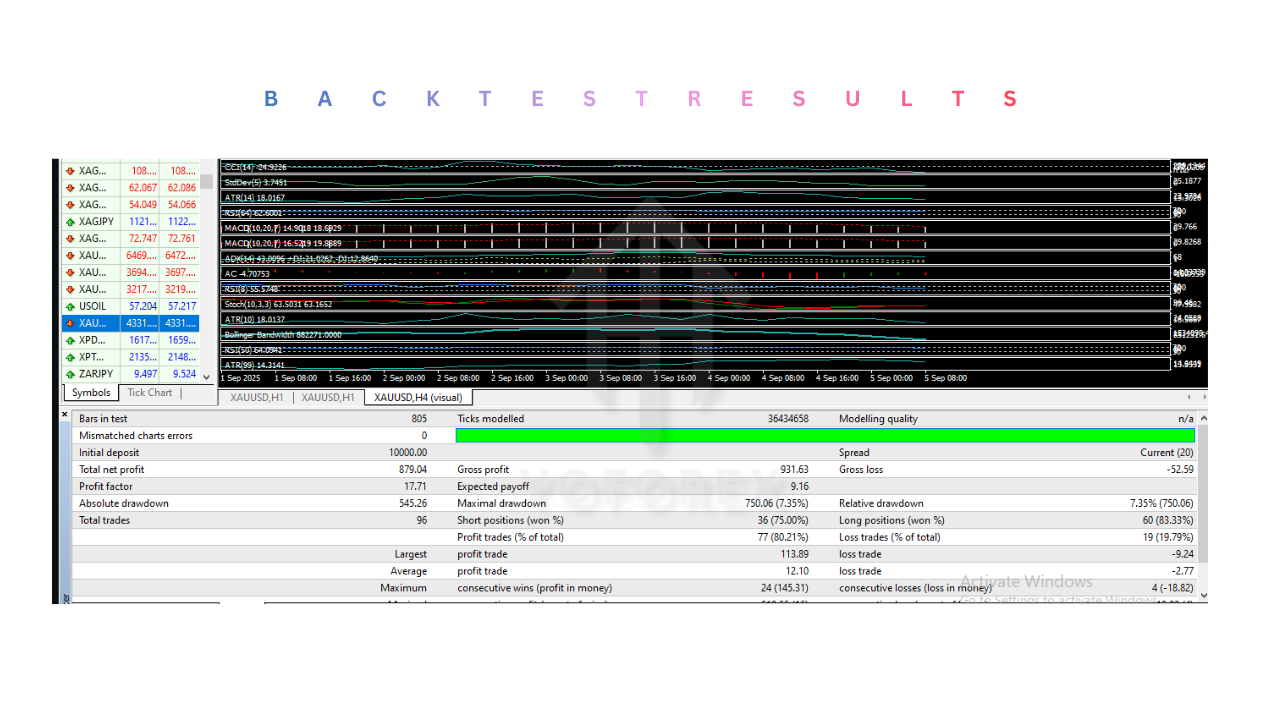The height and width of the screenshot is (720, 1280).
Task: Click the highlighted XAU row's red arrow icon
Action: click(70, 323)
